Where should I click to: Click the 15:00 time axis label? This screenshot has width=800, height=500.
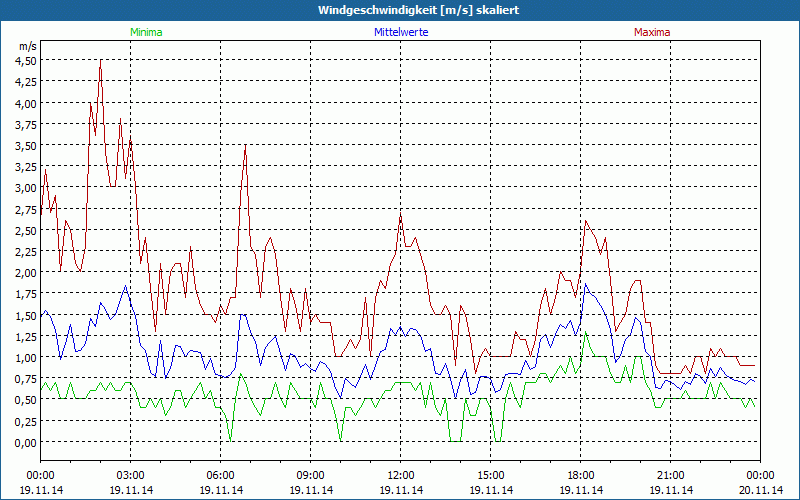coord(491,476)
